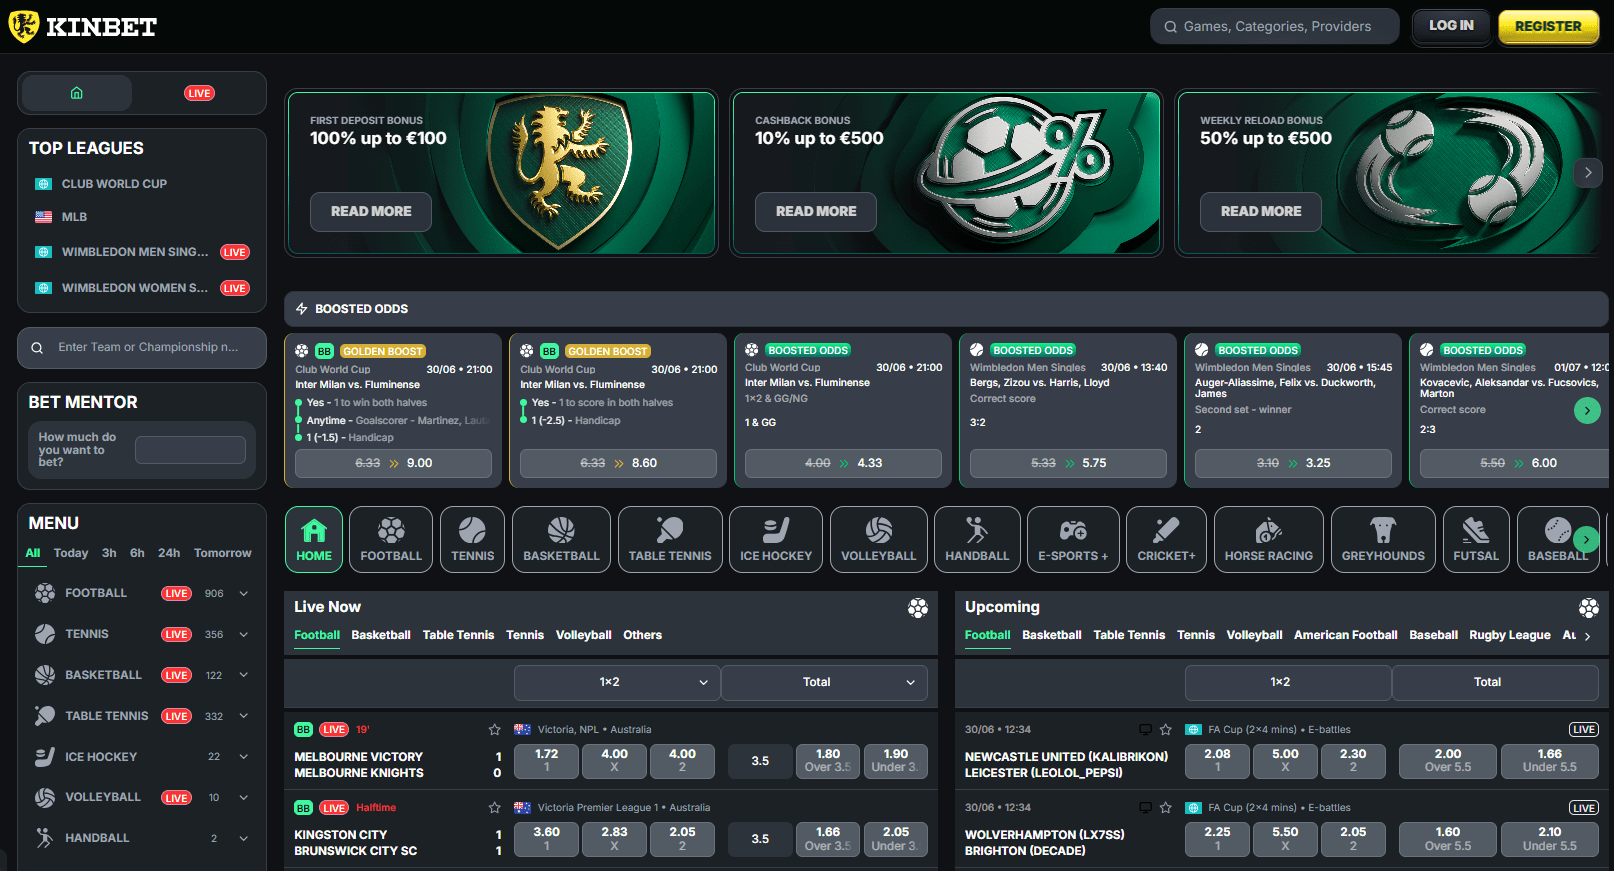Open Club World Cup league link
This screenshot has height=871, width=1614.
[x=114, y=184]
